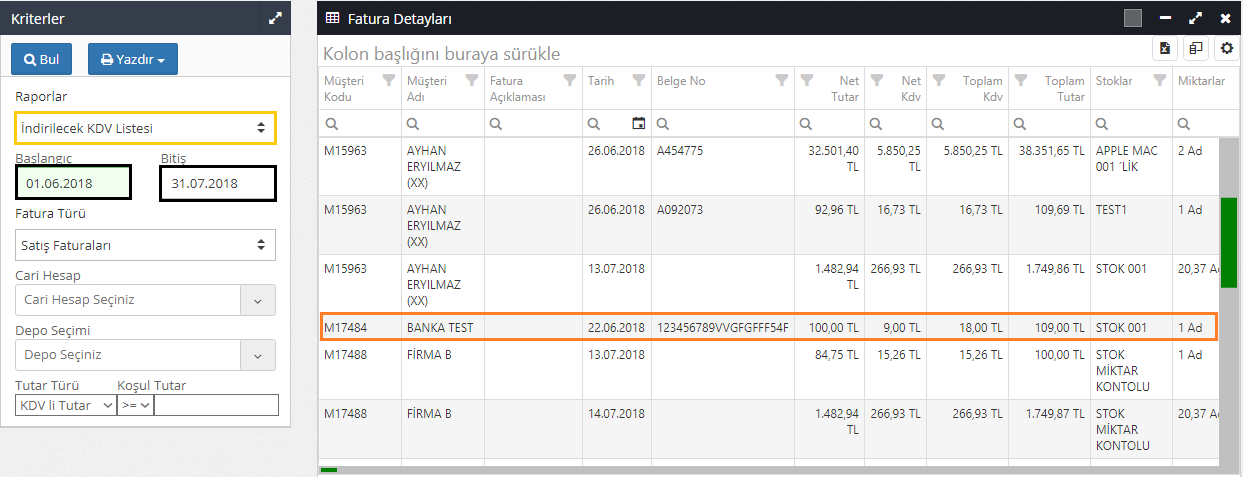Image resolution: width=1243 pixels, height=477 pixels.
Task: Expand the Kriterler panel
Action: (276, 18)
